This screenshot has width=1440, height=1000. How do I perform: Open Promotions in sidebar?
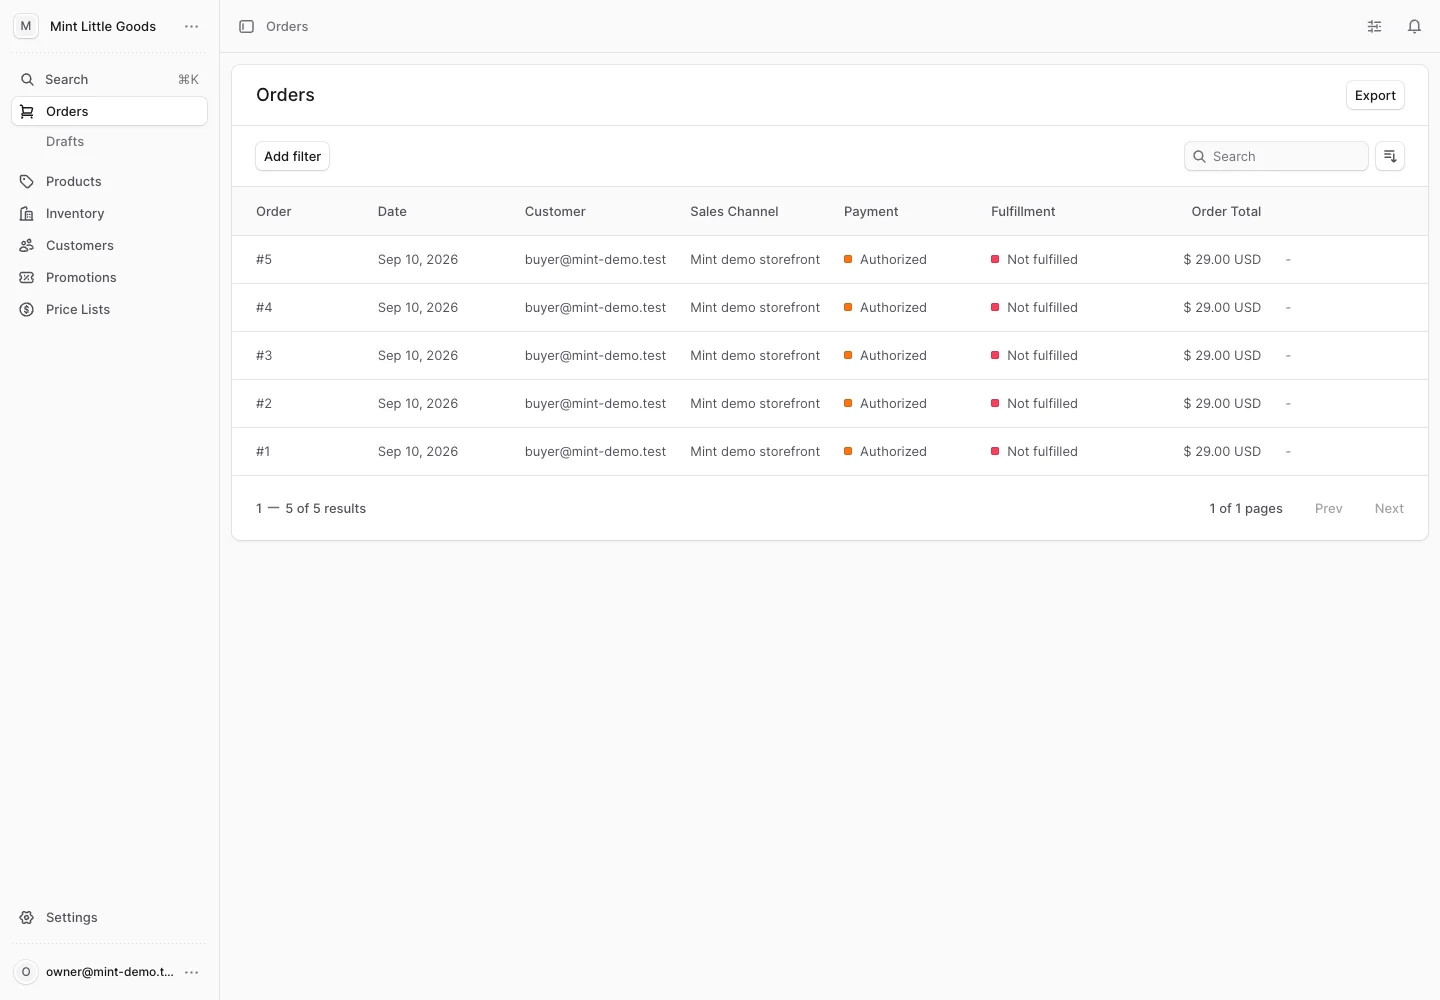pyautogui.click(x=109, y=277)
